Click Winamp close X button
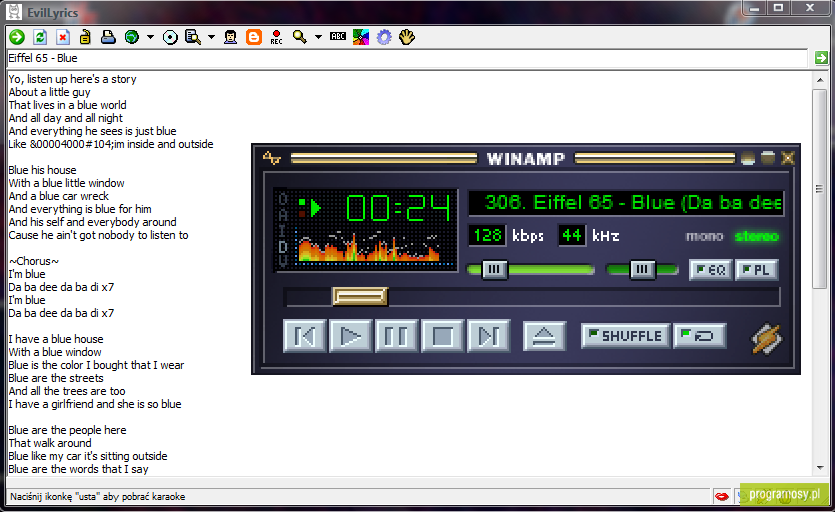The image size is (835, 512). point(788,158)
